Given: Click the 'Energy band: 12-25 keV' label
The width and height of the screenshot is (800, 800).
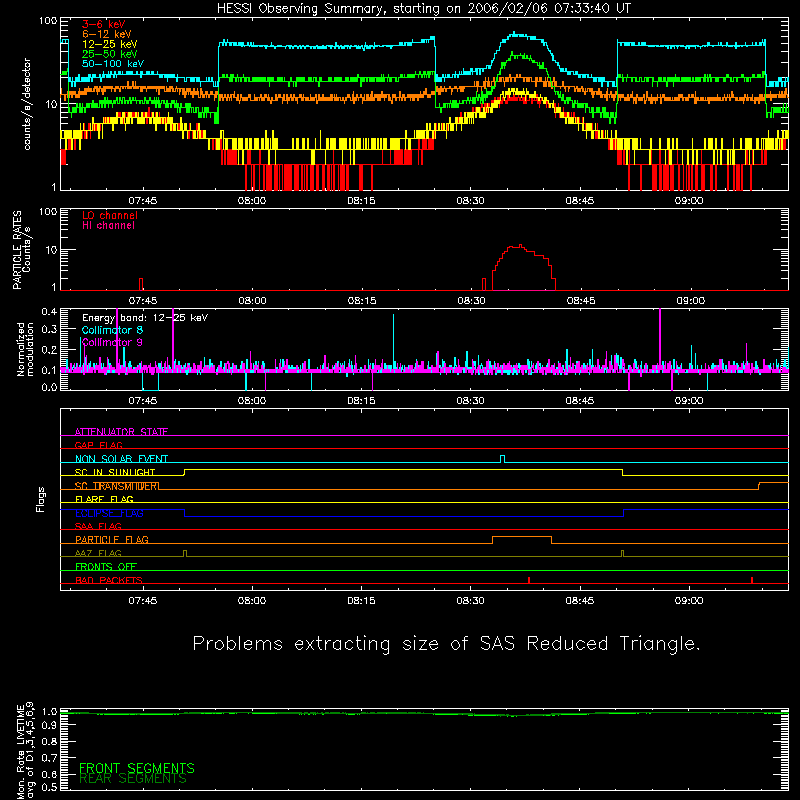Looking at the screenshot, I should coord(145,318).
